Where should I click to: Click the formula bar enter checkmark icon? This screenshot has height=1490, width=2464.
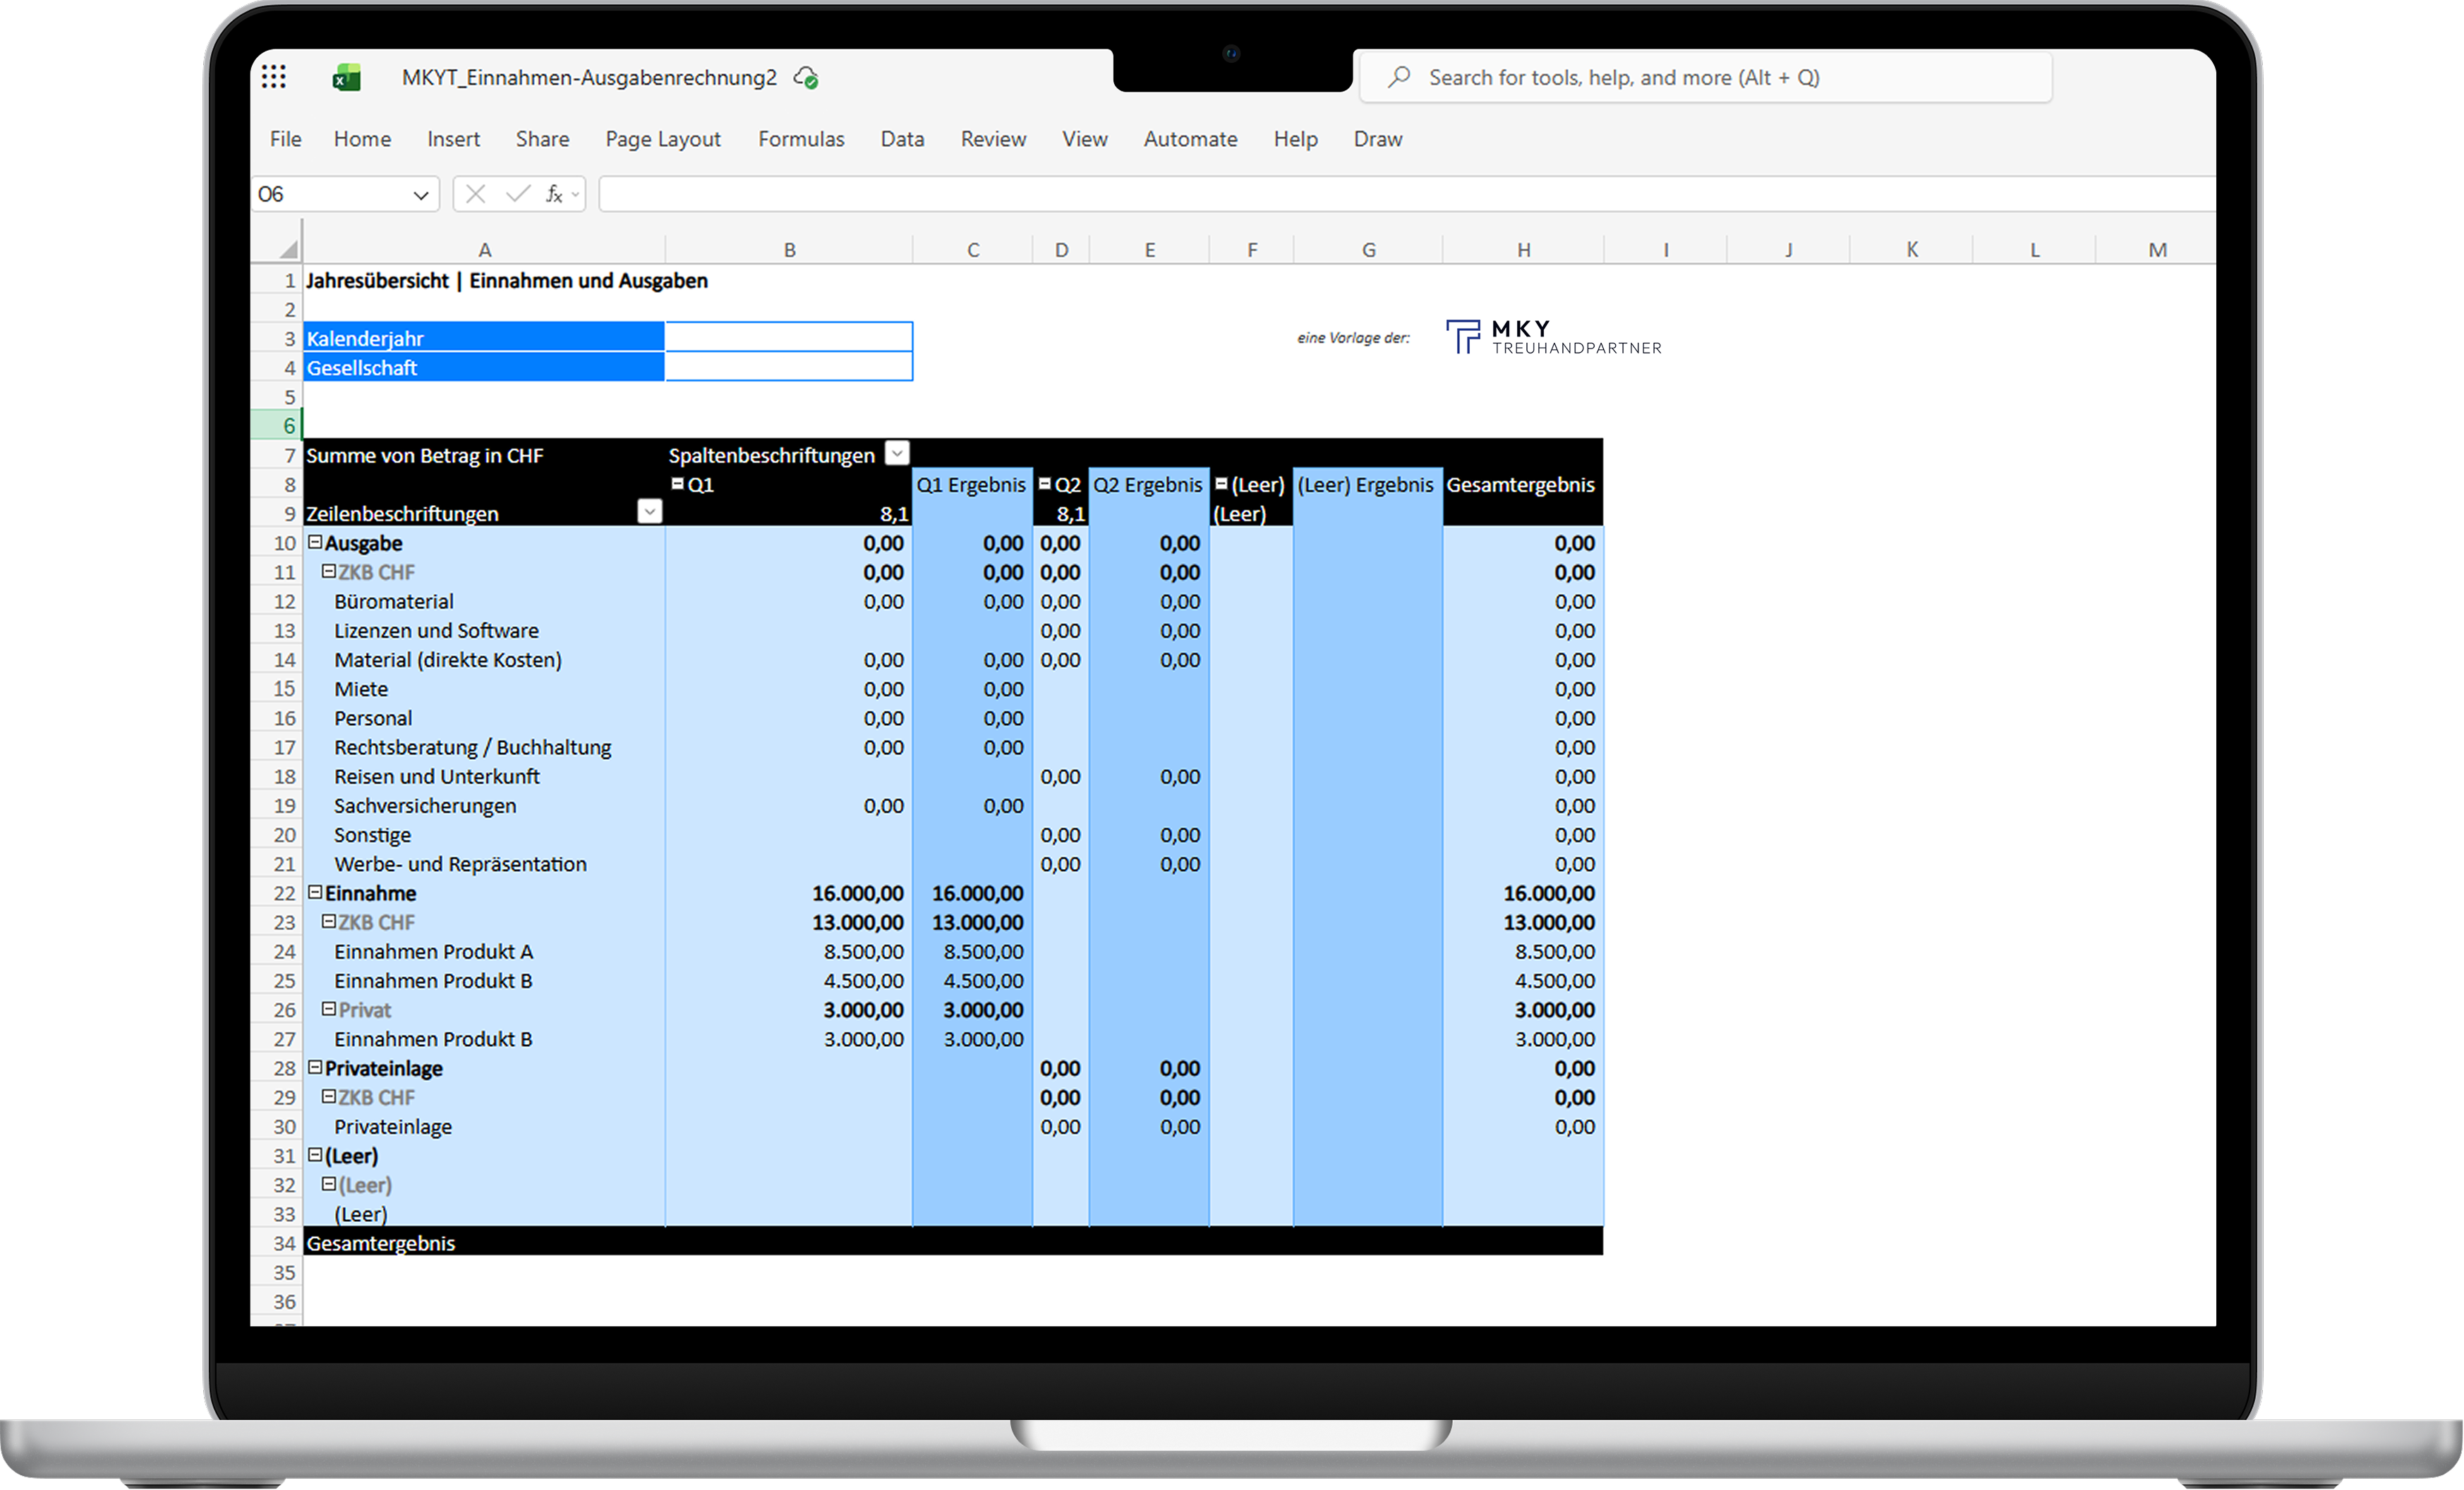click(517, 194)
